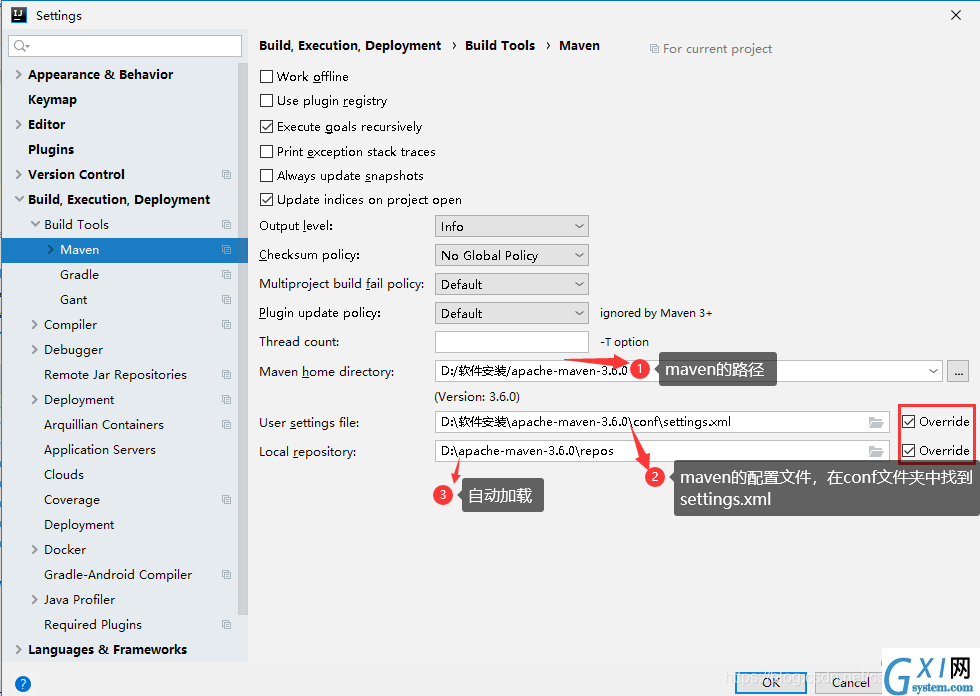Click project-level icon beside Gradle-Android Compiler
The width and height of the screenshot is (980, 696).
pos(226,574)
